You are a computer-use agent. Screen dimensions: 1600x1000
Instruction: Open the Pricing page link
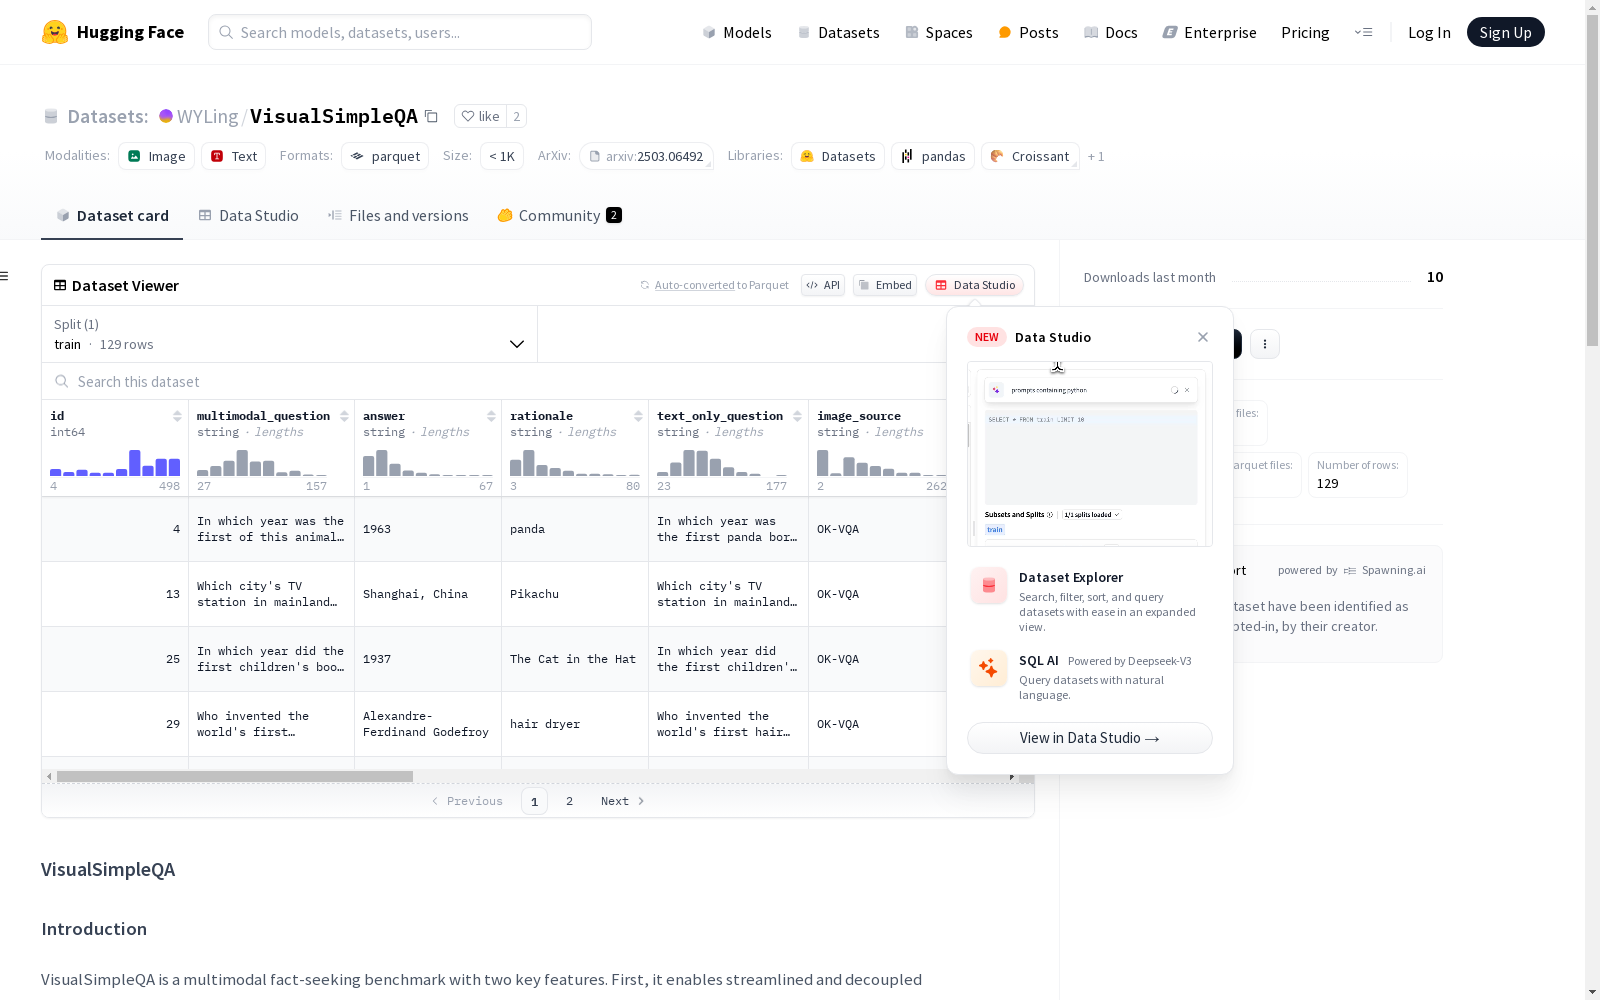coord(1305,32)
